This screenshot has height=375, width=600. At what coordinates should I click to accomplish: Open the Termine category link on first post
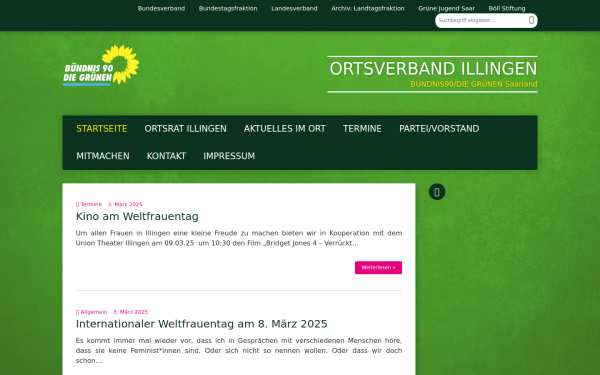point(91,205)
